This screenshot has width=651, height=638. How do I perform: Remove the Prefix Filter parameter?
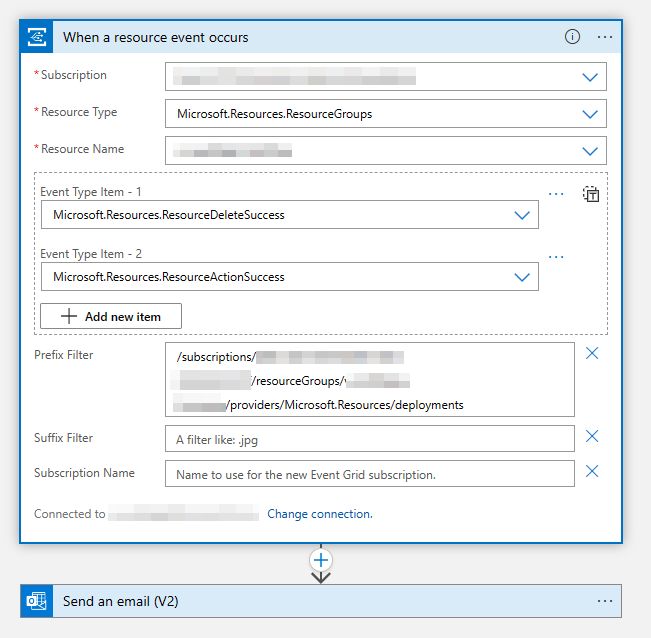click(592, 353)
